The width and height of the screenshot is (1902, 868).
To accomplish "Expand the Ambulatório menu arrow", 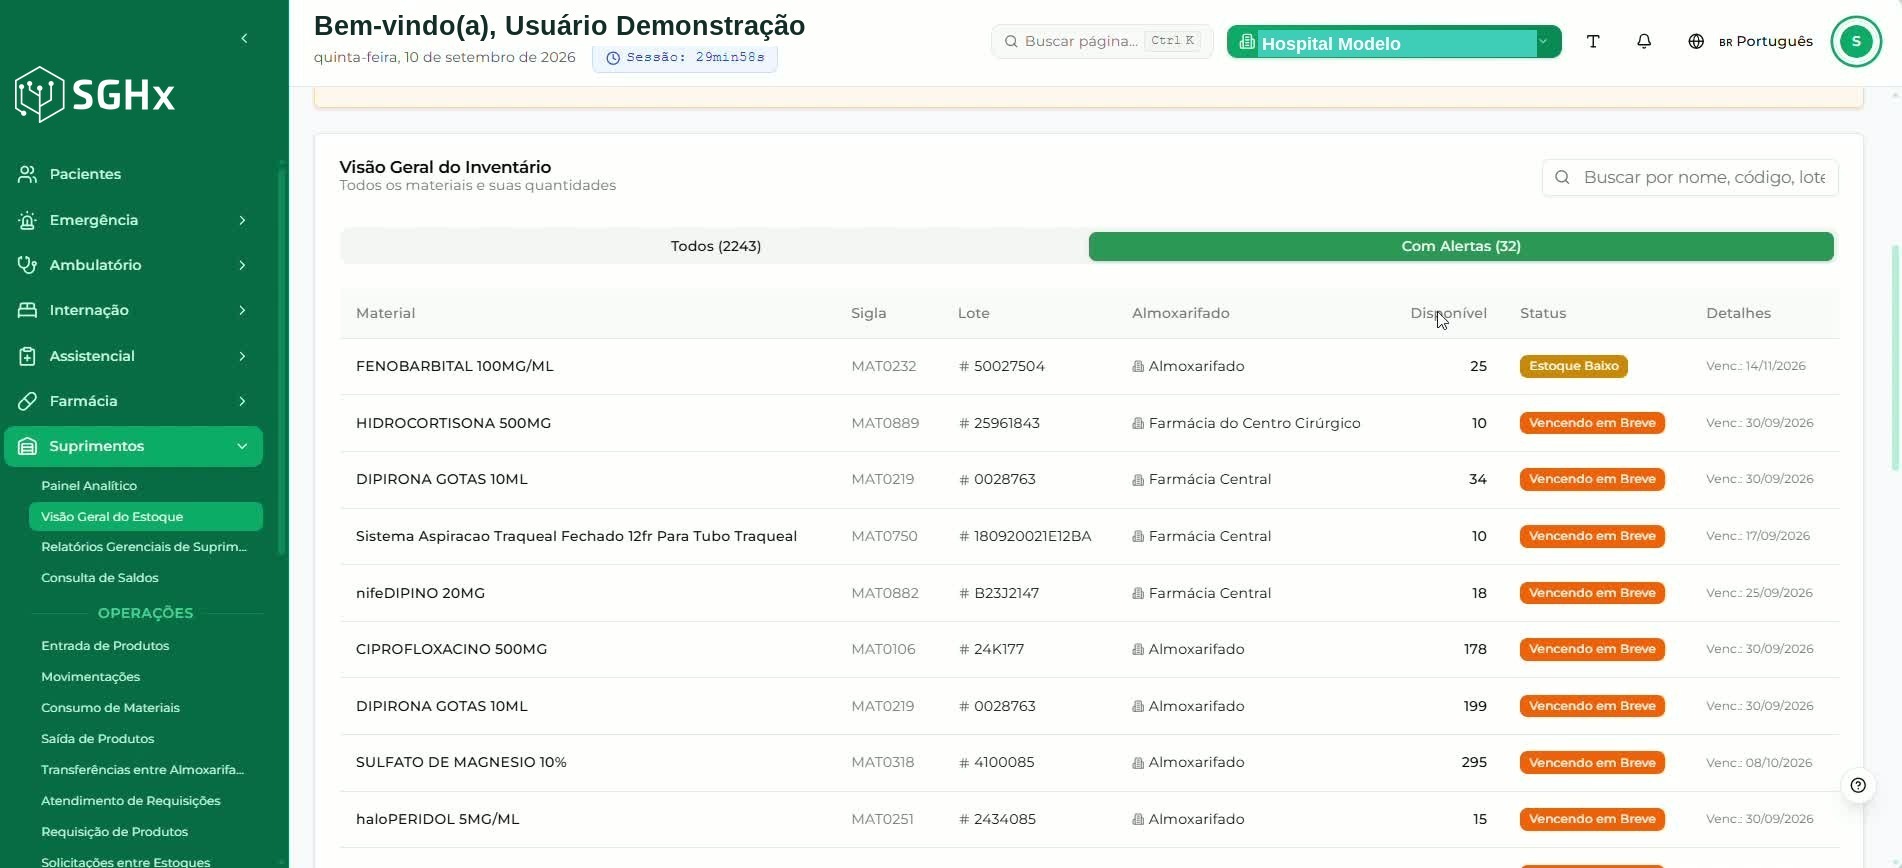I will (x=242, y=265).
